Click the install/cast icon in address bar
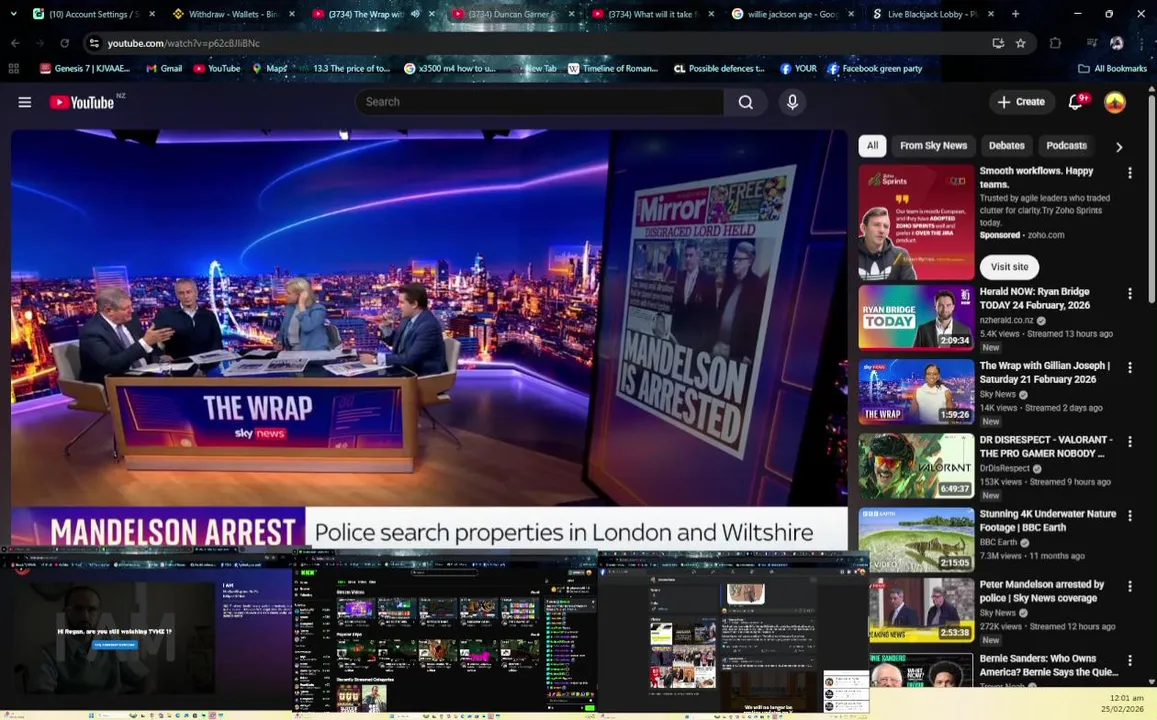Screen dimensions: 1157x720 pos(998,43)
